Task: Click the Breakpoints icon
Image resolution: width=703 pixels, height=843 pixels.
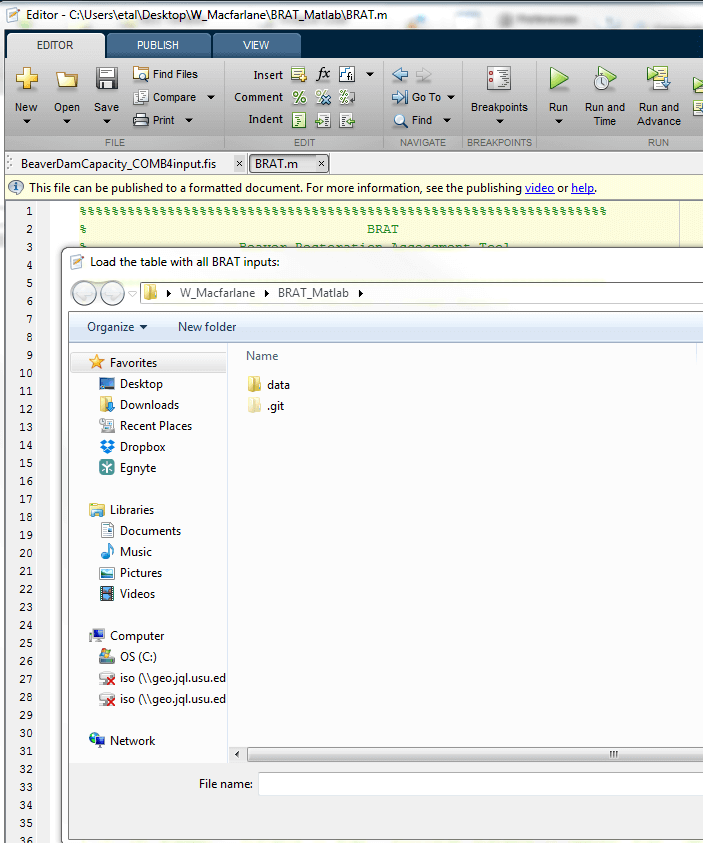Action: coord(499,78)
